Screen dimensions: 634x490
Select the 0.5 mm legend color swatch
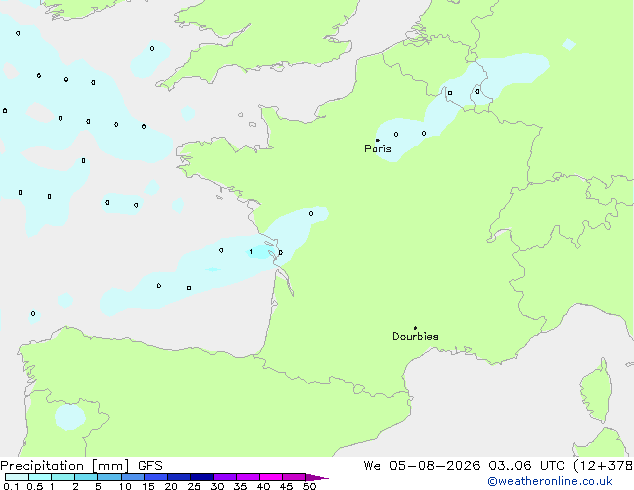[40, 477]
